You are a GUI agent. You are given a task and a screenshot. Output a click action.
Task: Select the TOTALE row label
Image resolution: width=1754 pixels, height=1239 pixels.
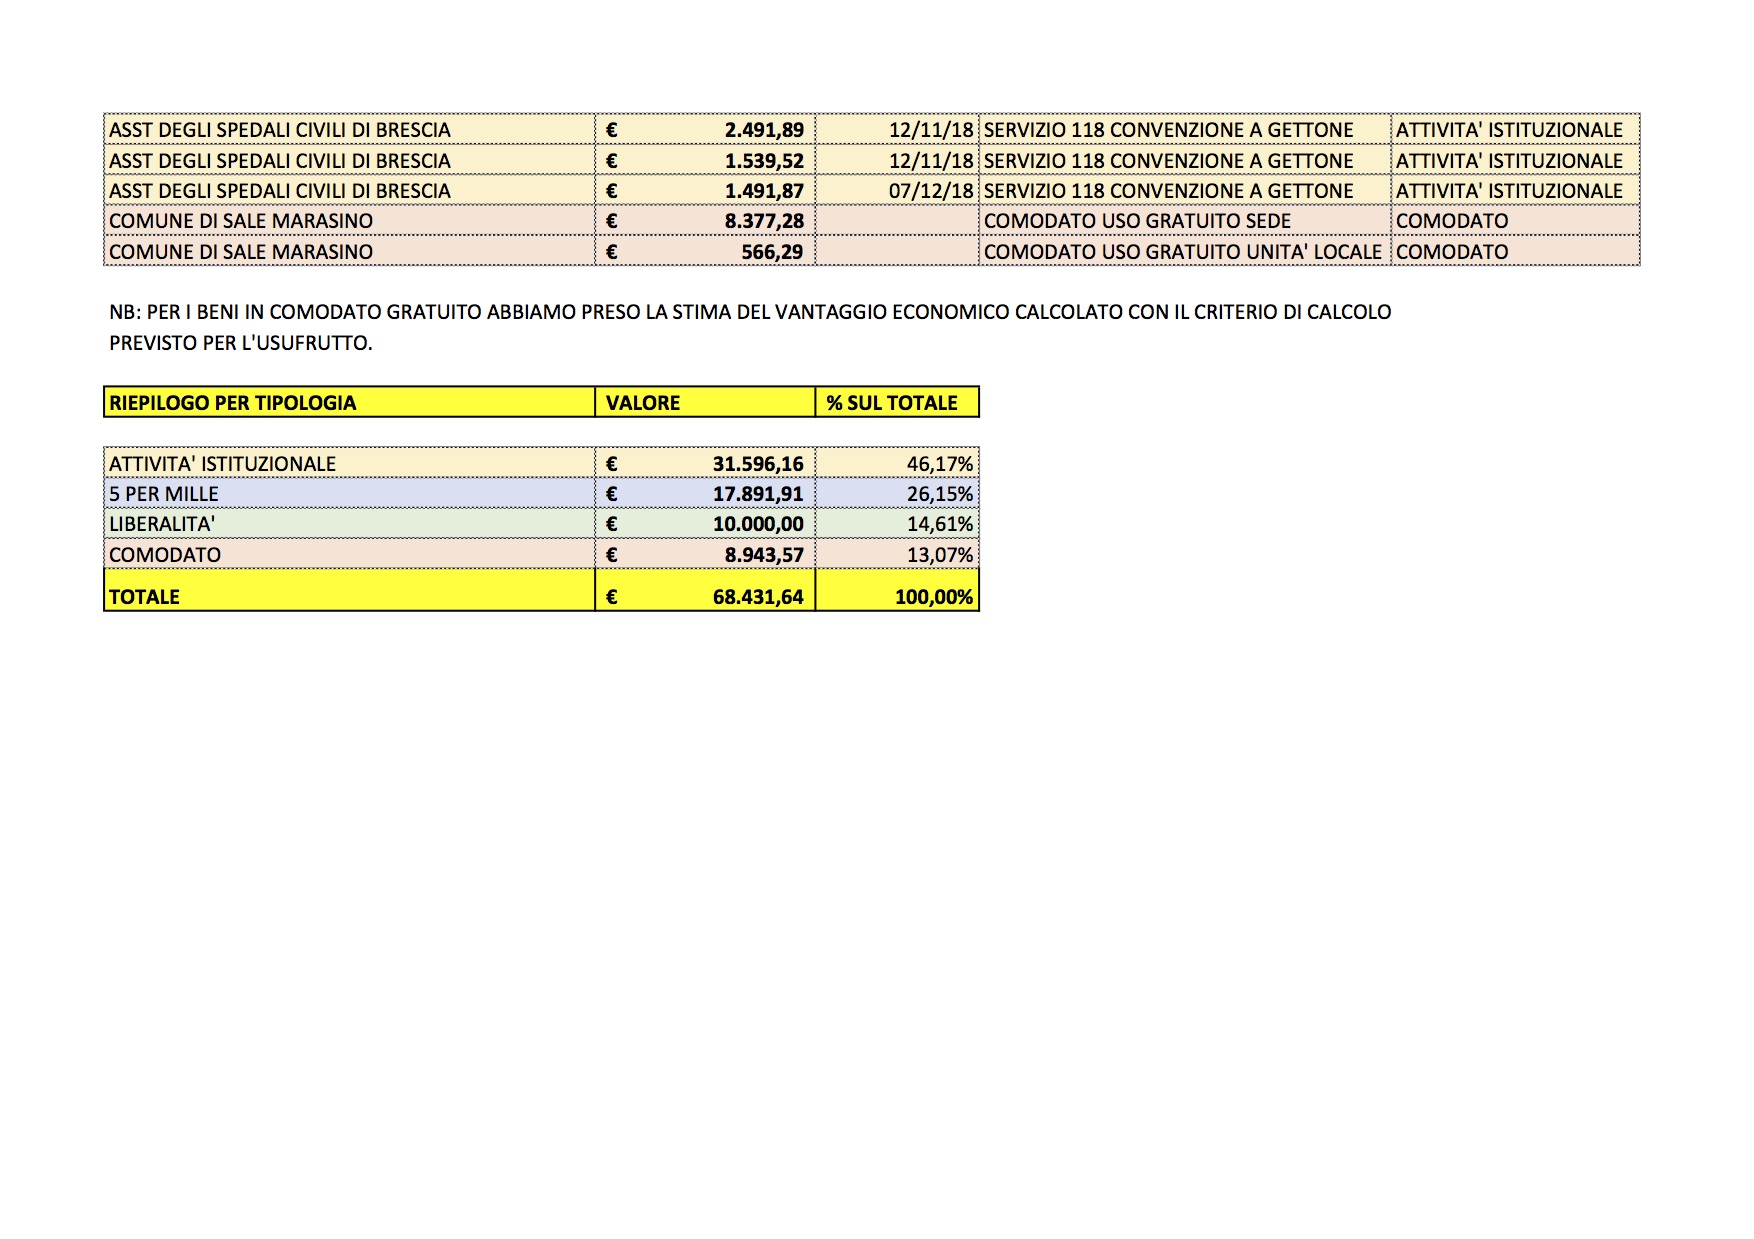click(x=144, y=597)
